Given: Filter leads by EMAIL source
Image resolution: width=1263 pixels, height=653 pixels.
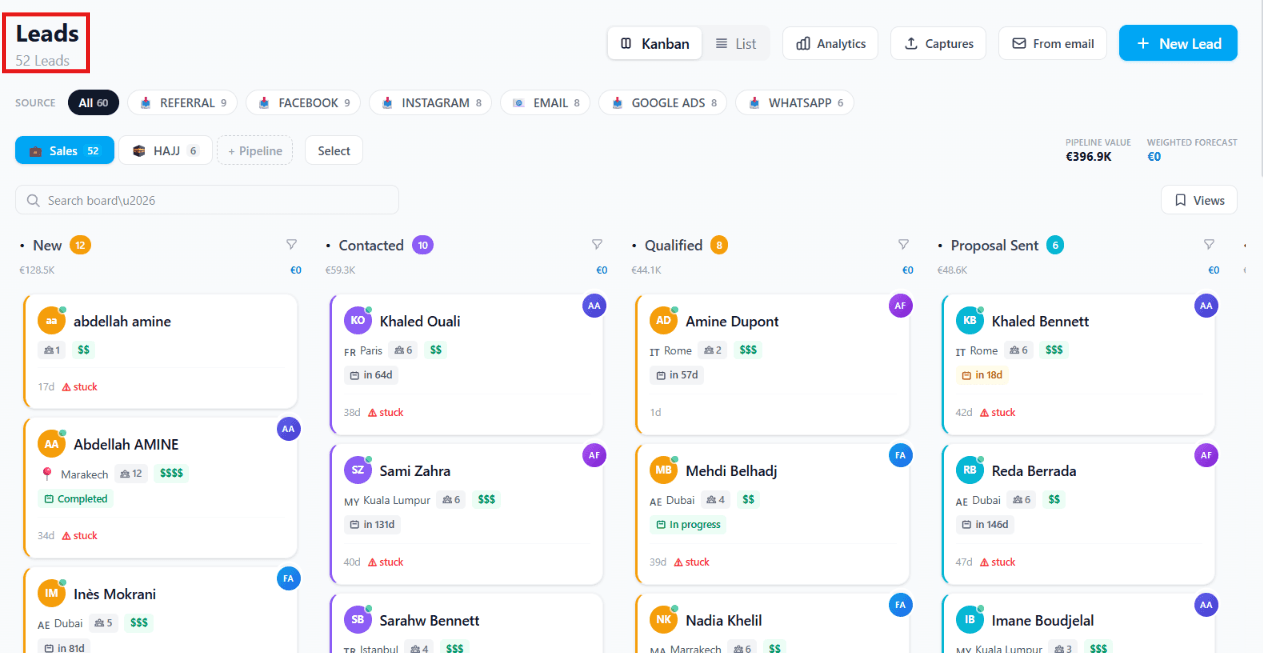Looking at the screenshot, I should (545, 103).
